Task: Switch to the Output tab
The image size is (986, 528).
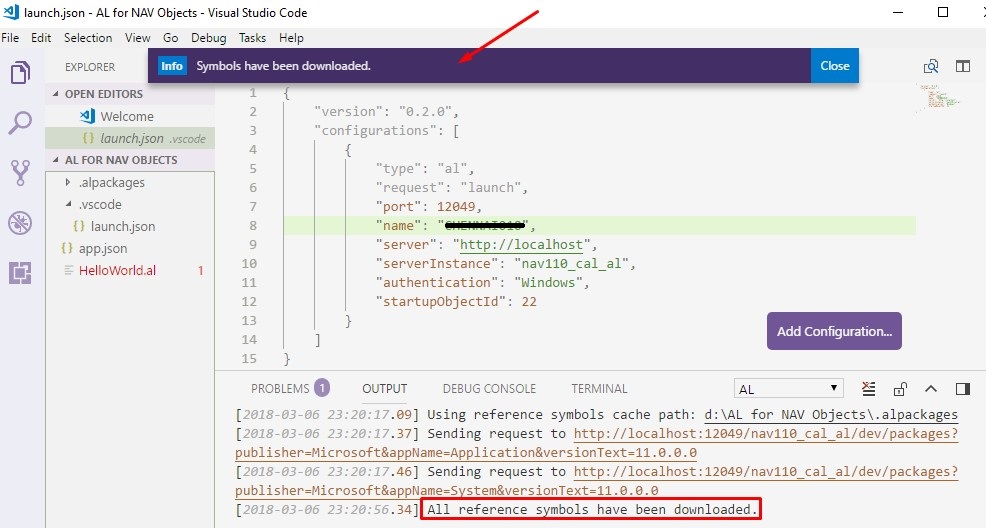Action: (x=384, y=388)
